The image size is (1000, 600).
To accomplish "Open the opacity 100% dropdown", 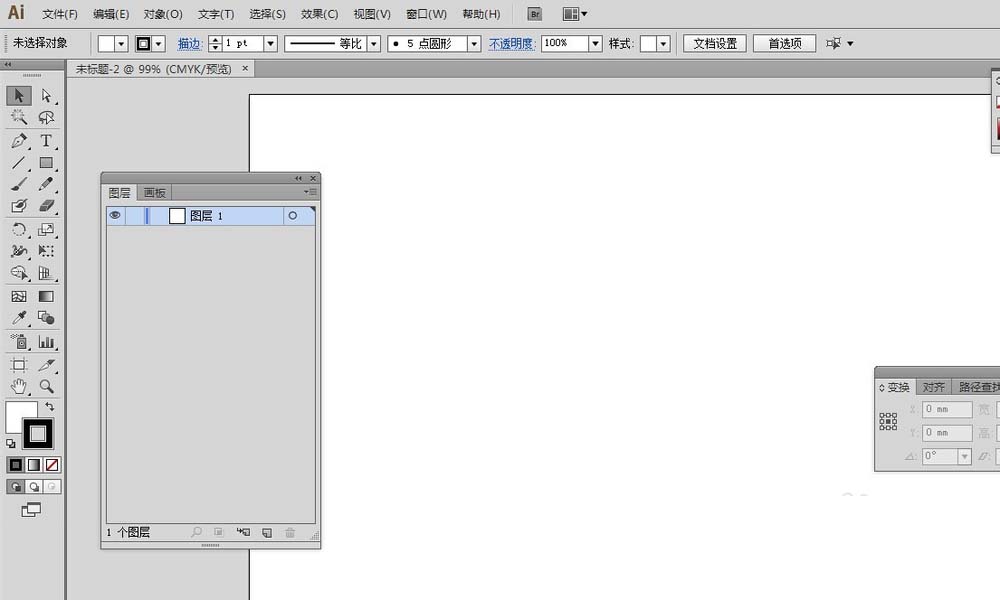I will pyautogui.click(x=595, y=43).
